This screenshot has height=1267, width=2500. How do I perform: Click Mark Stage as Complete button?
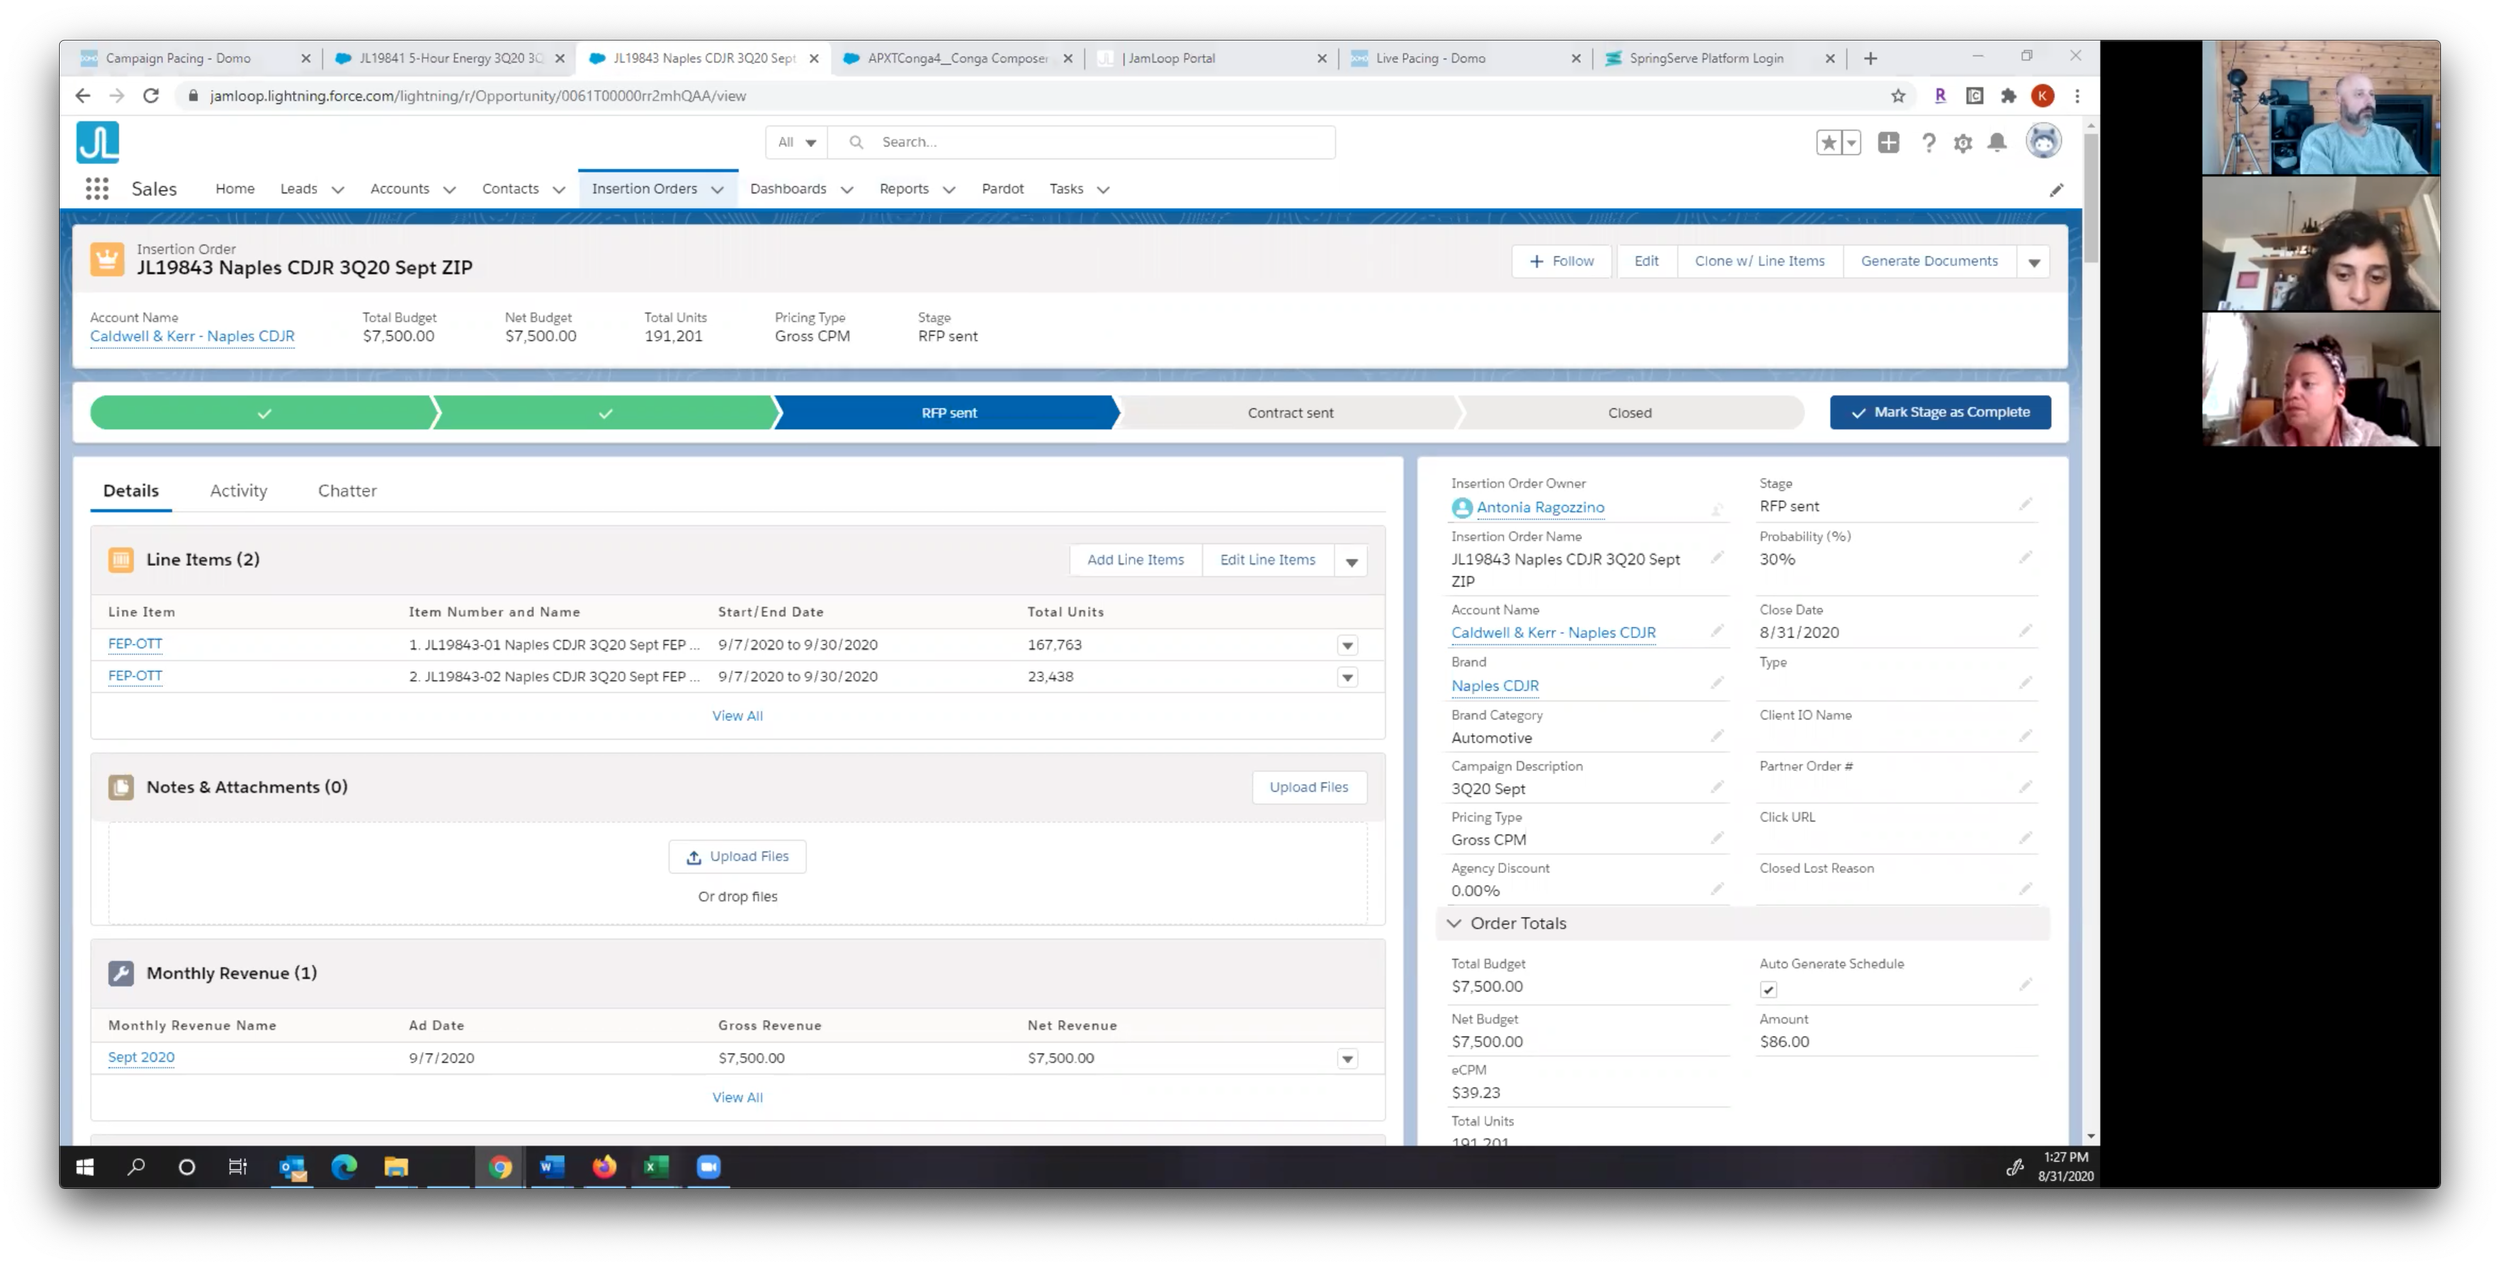(1940, 412)
